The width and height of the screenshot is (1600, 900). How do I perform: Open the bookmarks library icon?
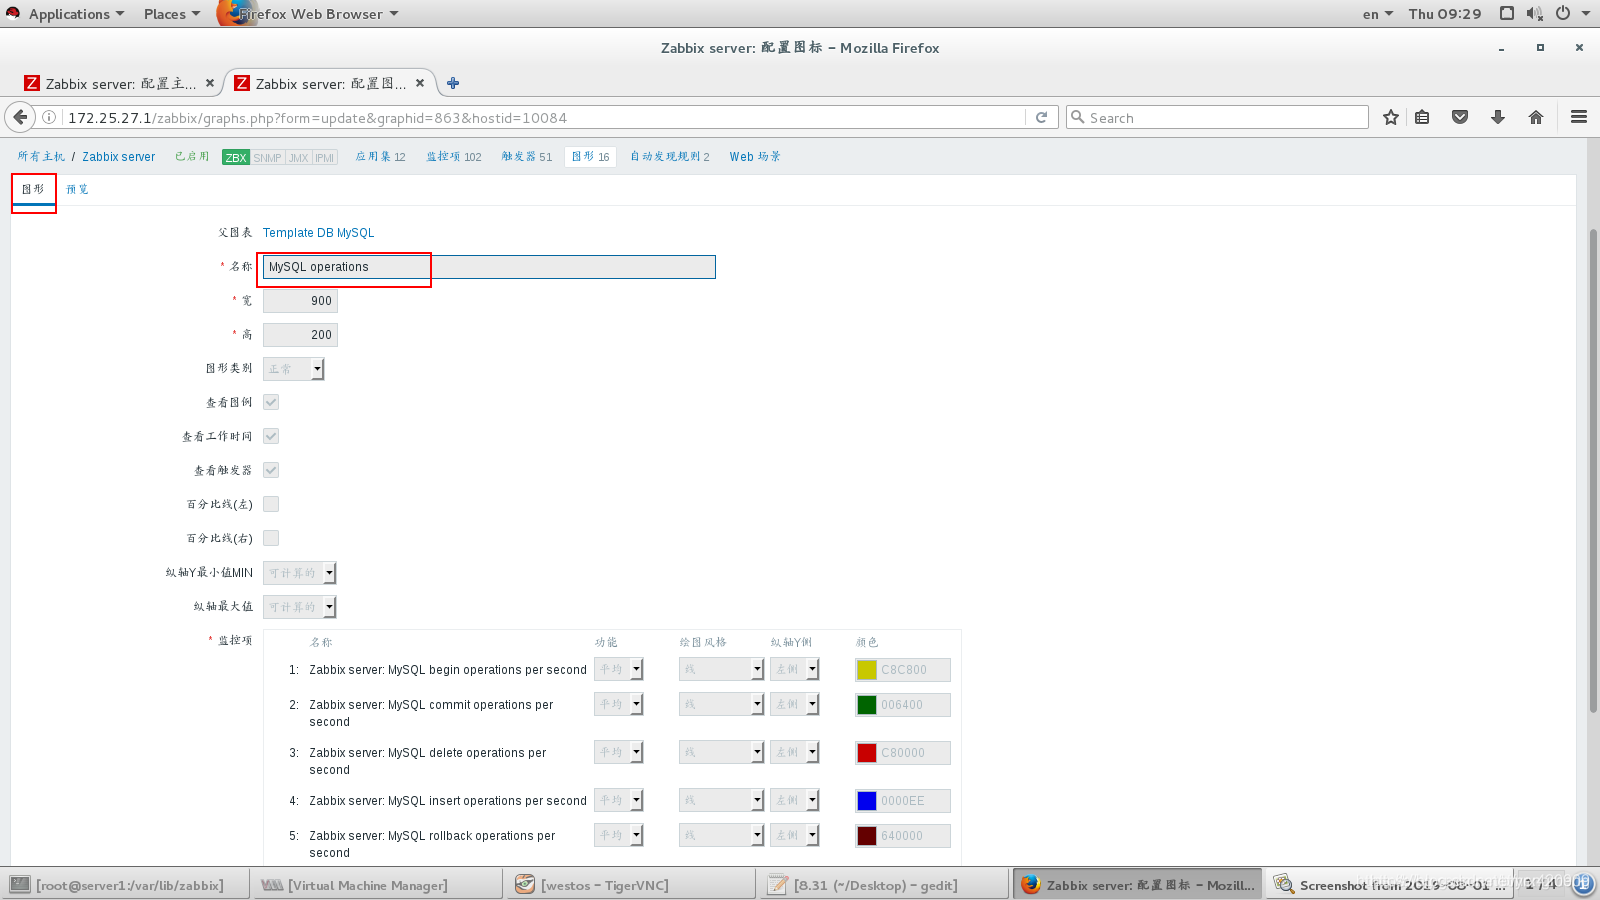click(1422, 117)
